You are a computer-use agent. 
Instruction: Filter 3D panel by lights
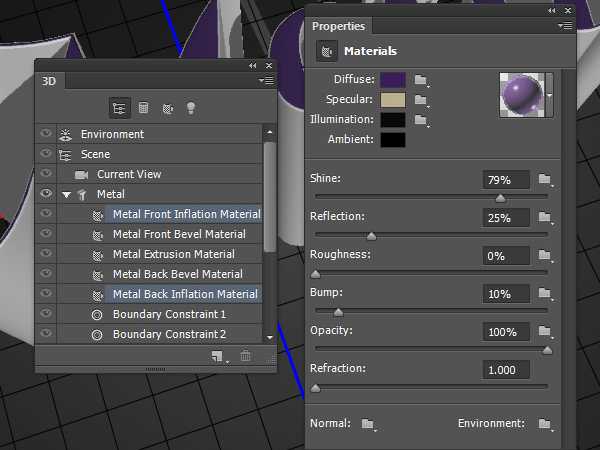coord(190,108)
